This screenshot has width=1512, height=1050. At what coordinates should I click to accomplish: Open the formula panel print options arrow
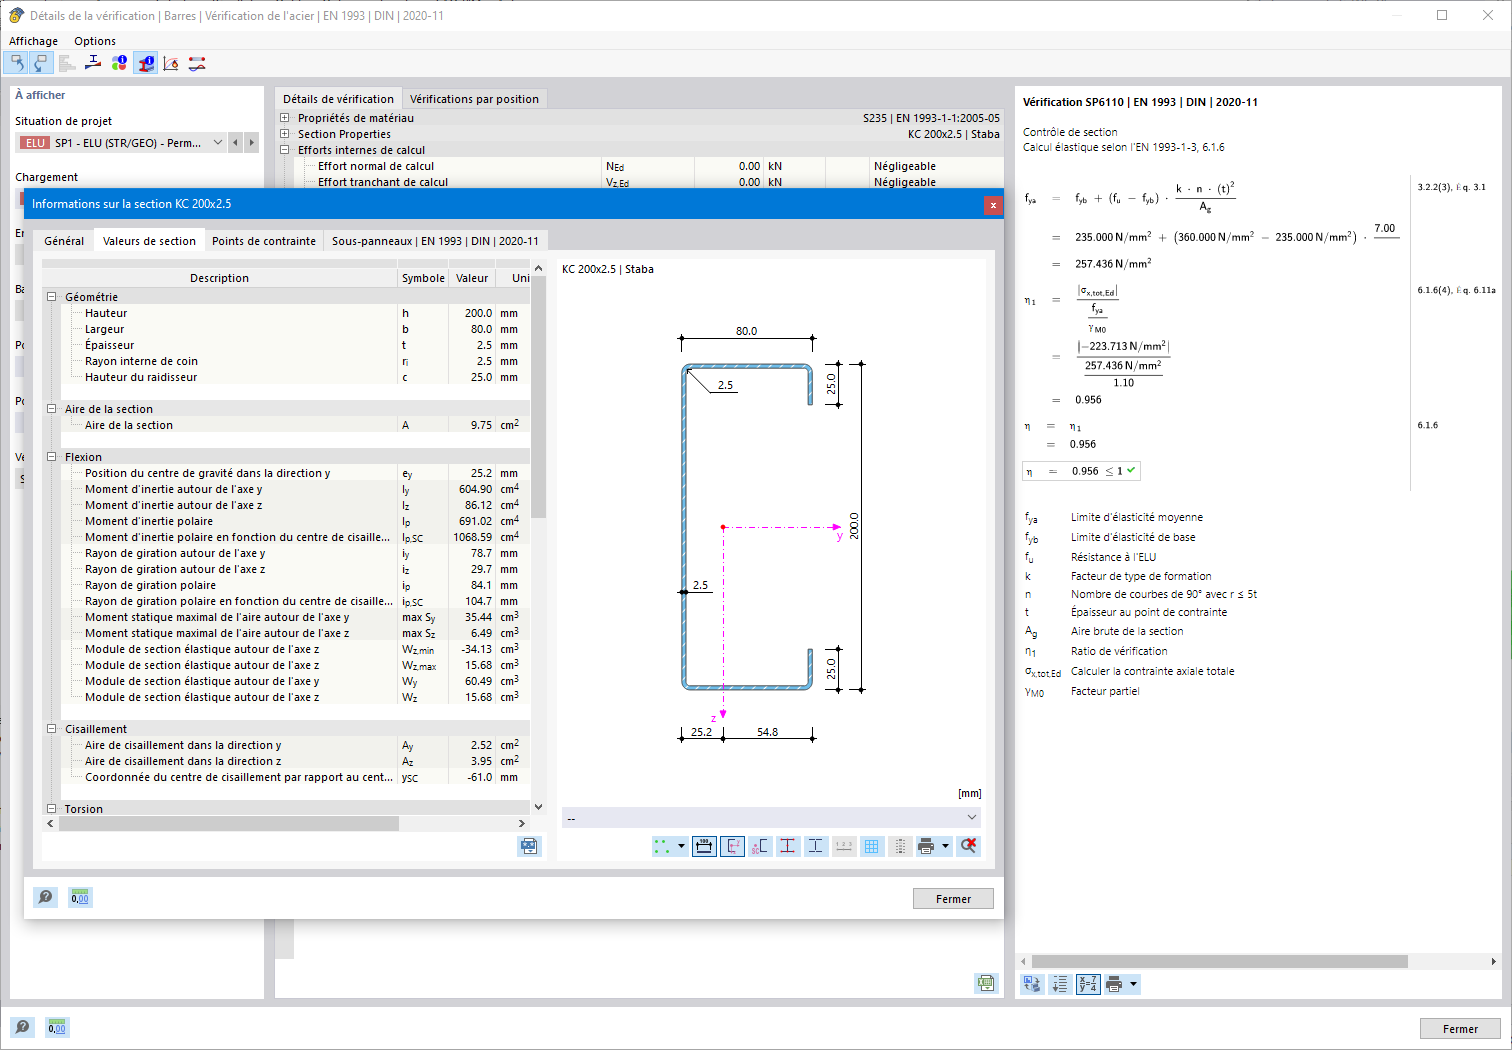click(1133, 984)
